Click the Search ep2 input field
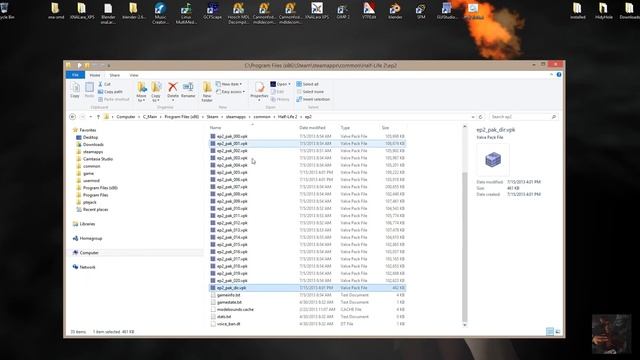Screen dimensions: 640x360 (x=523, y=117)
